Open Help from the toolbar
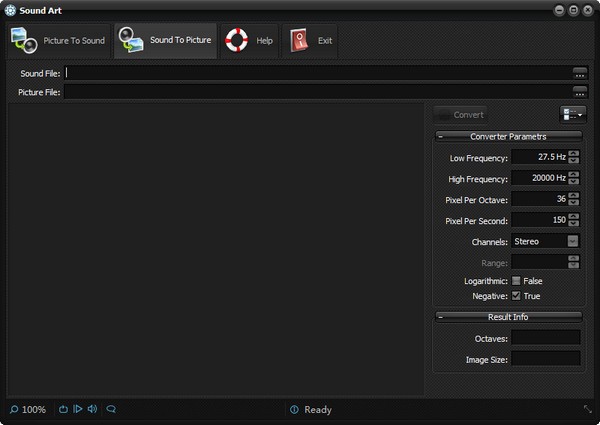The height and width of the screenshot is (425, 600). 248,41
